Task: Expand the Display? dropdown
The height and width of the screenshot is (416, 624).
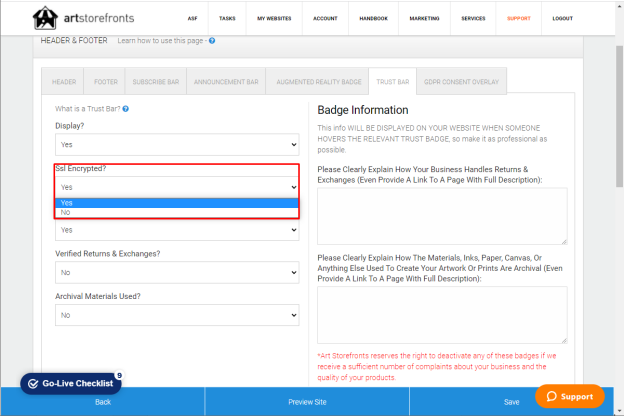Action: pyautogui.click(x=177, y=145)
